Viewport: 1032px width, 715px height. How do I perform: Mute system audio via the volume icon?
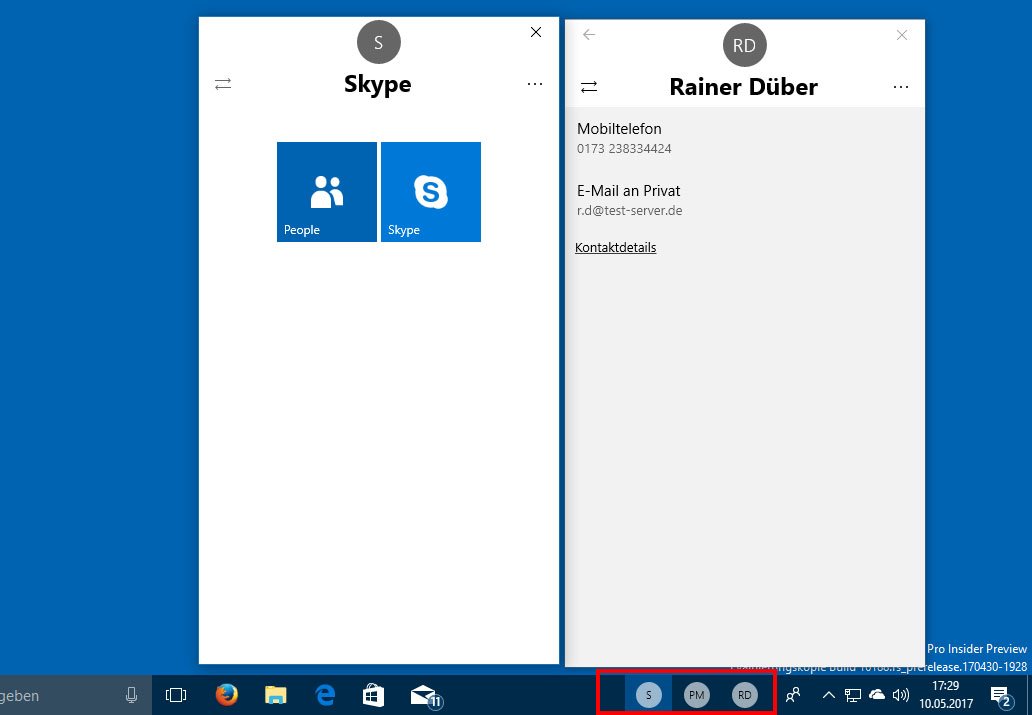(x=899, y=694)
